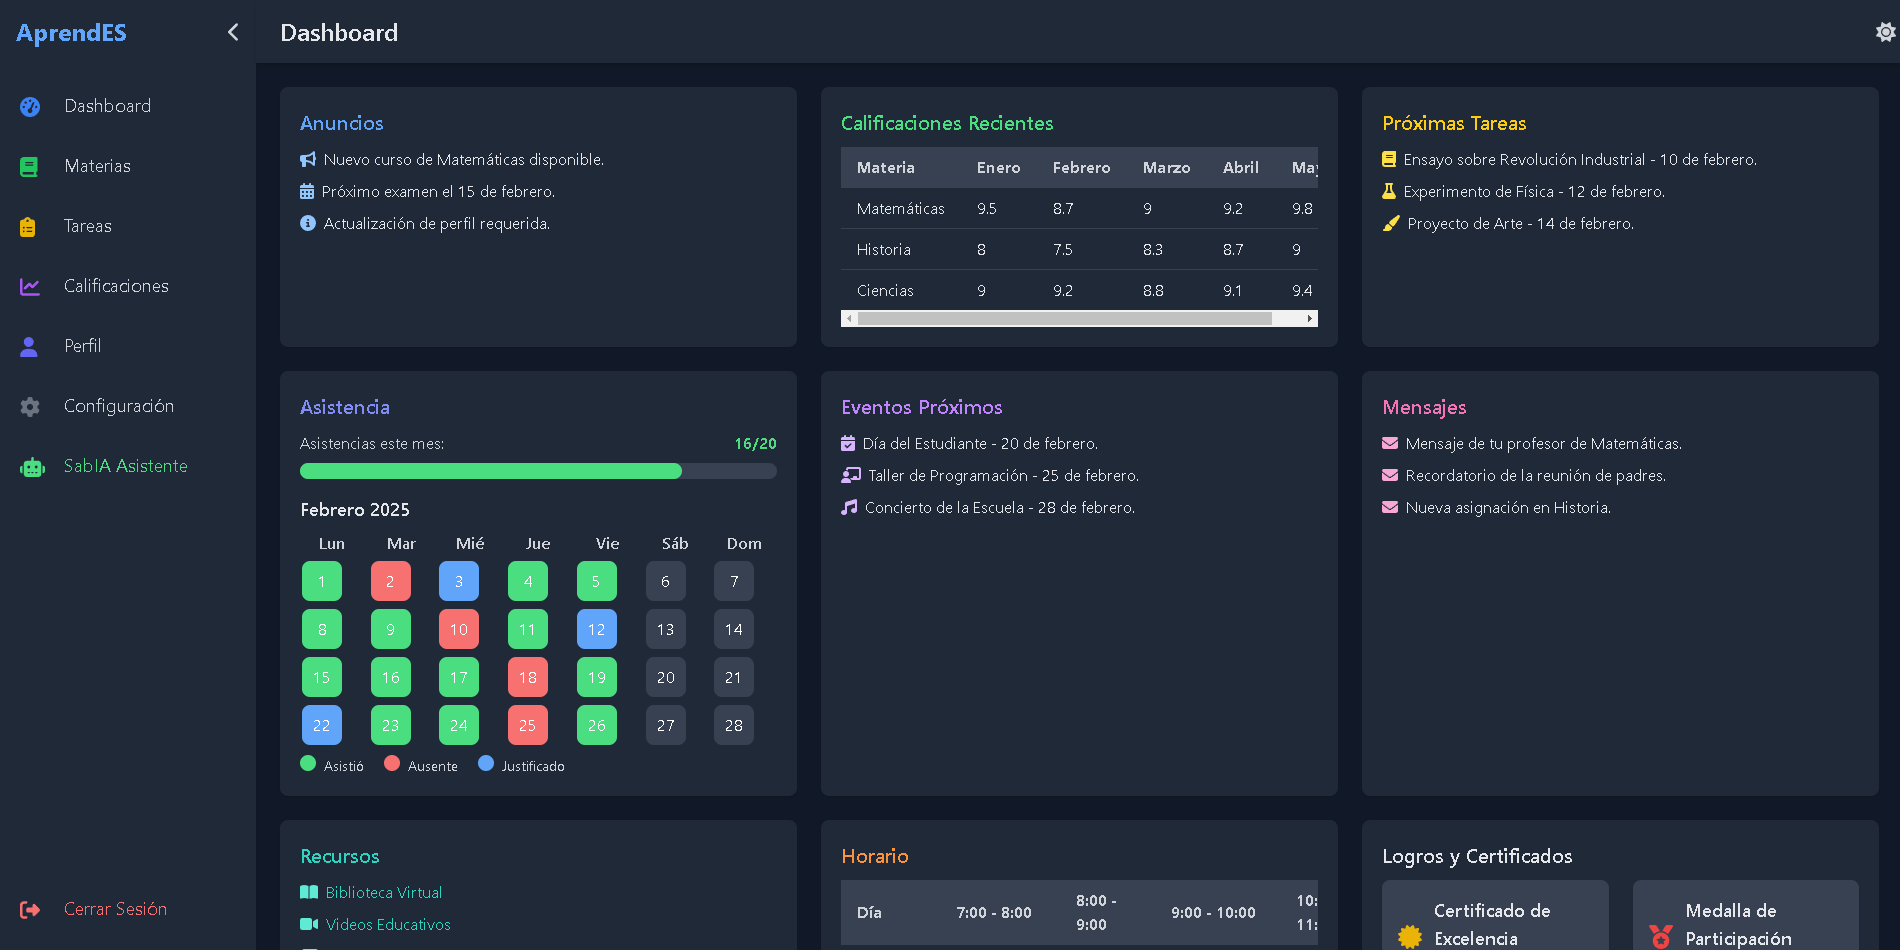Click the music note icon for Concierto de la Escuela

pos(847,507)
